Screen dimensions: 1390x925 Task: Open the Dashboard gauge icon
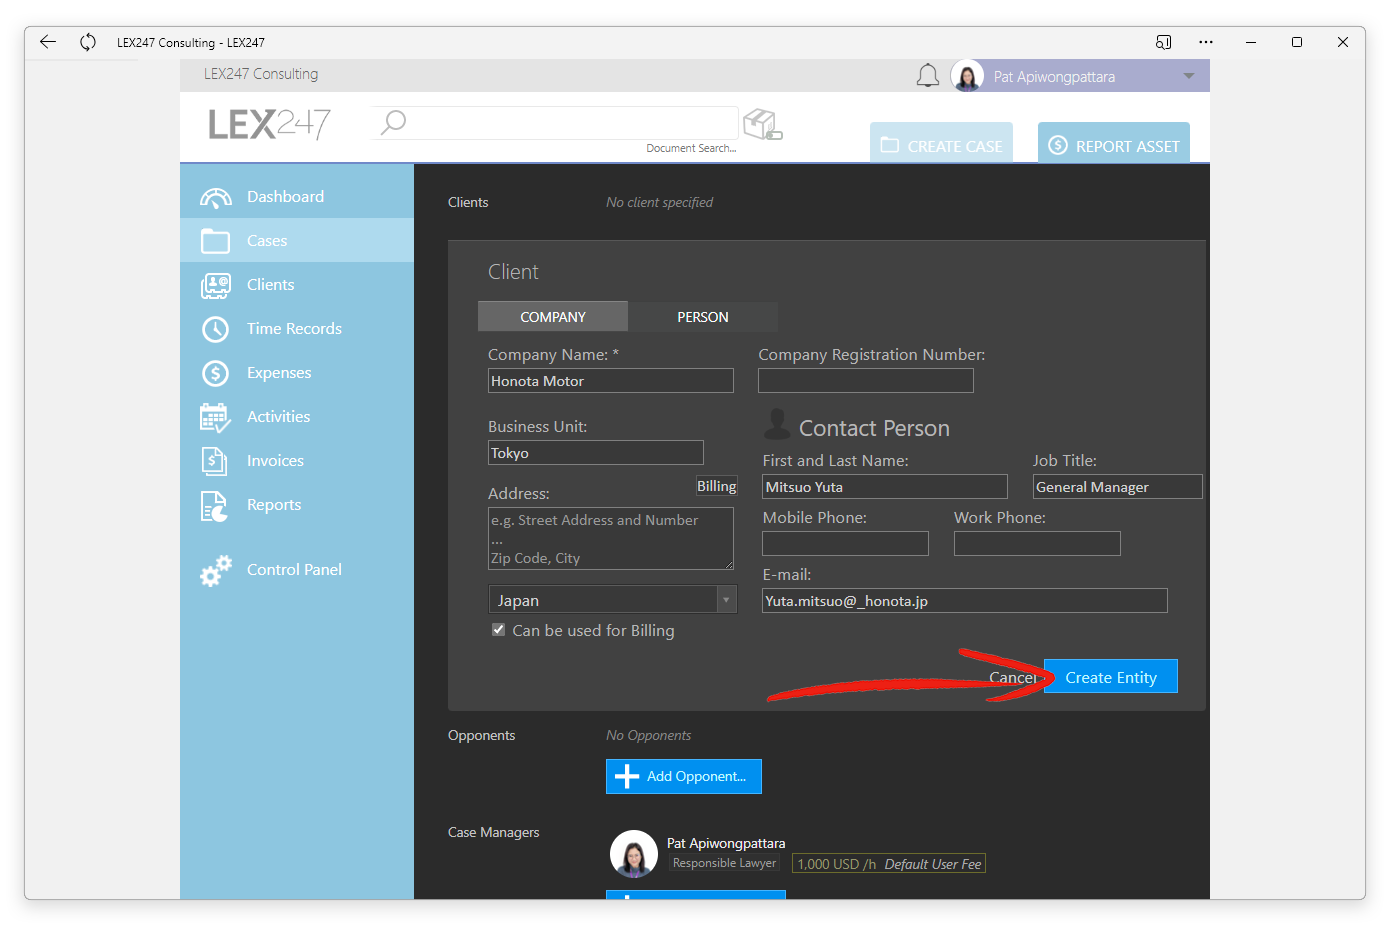point(216,197)
